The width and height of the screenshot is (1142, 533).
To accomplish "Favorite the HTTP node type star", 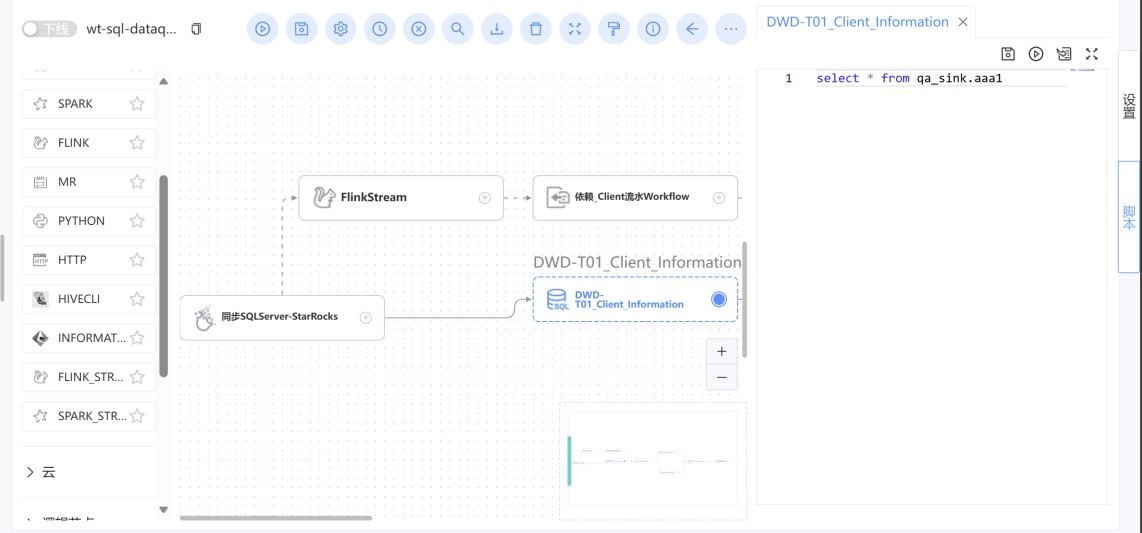I will (x=137, y=259).
